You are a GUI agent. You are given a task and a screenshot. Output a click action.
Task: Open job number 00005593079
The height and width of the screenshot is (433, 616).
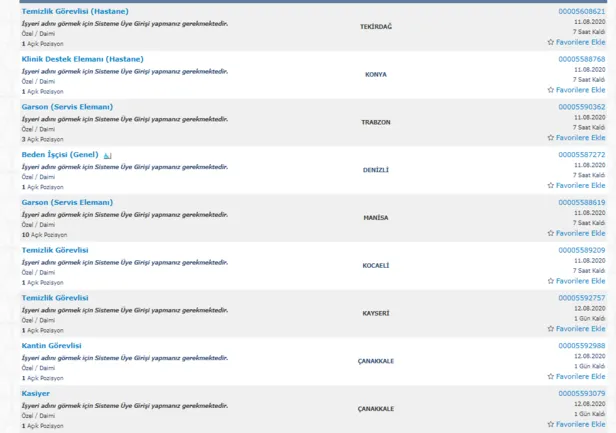click(x=581, y=394)
